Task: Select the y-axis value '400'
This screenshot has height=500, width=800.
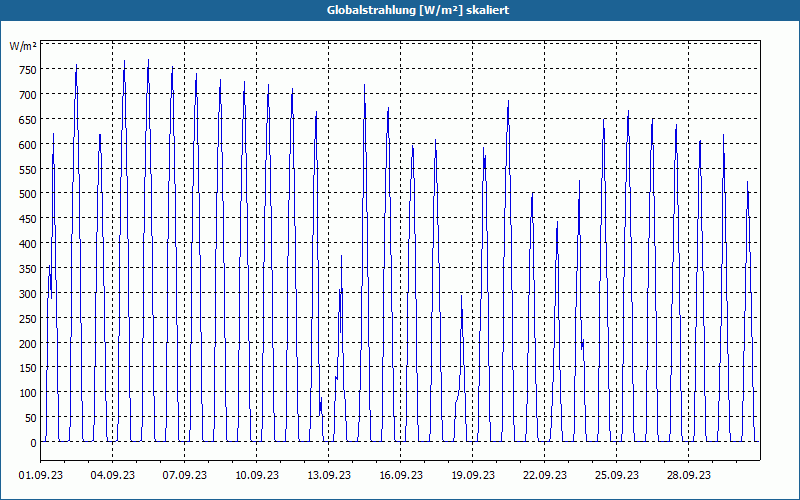Action: 28,244
